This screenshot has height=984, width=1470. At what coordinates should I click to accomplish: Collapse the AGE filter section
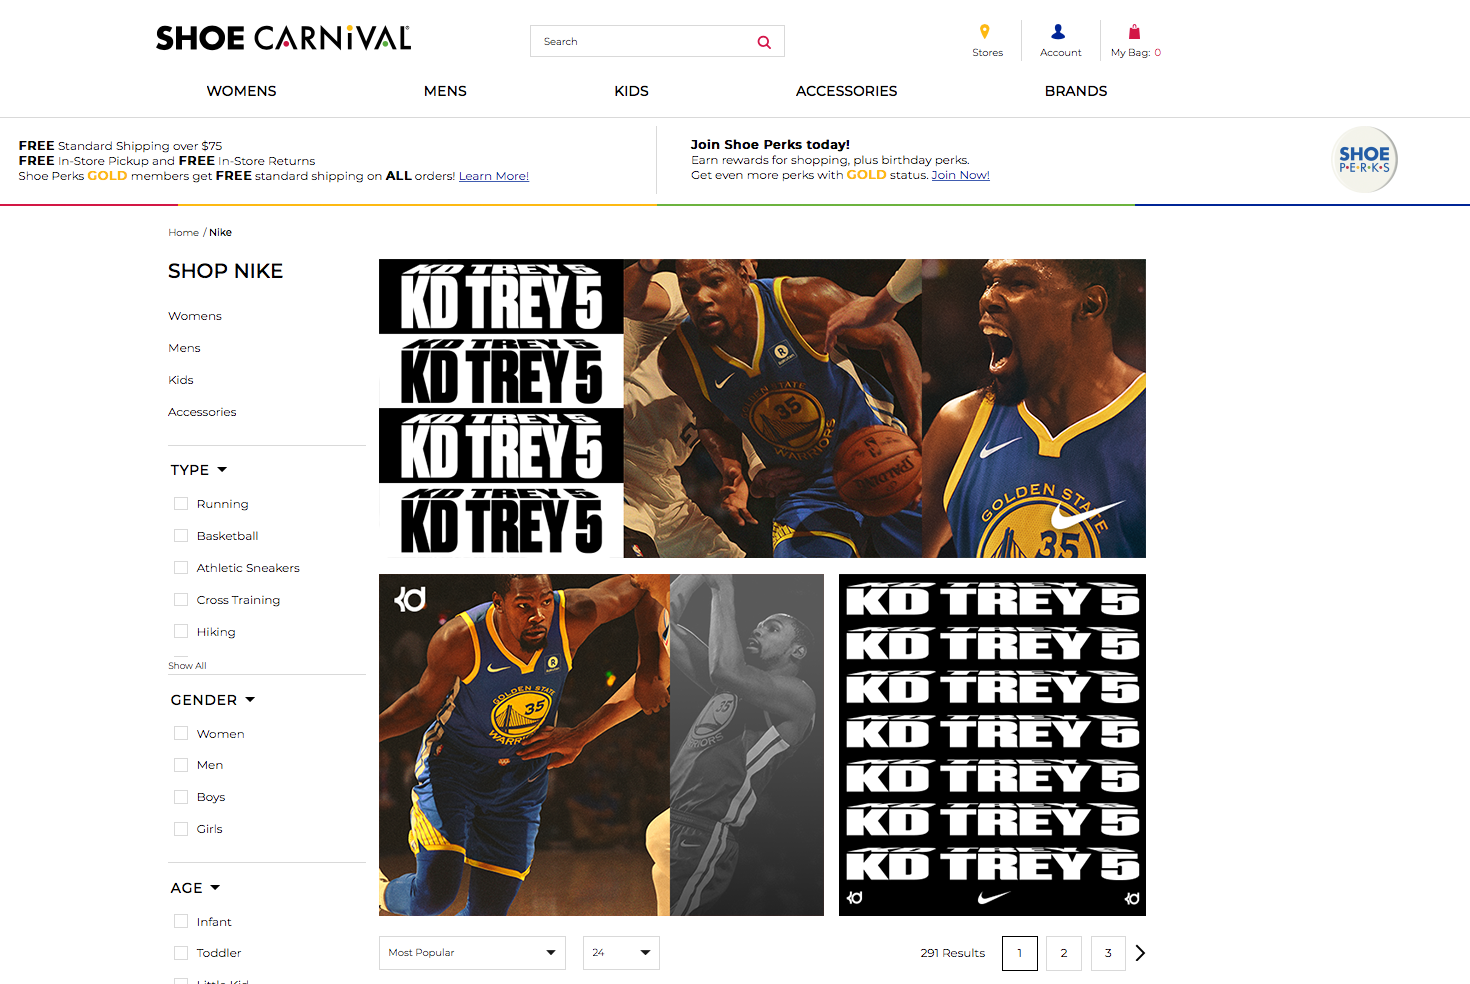point(195,888)
